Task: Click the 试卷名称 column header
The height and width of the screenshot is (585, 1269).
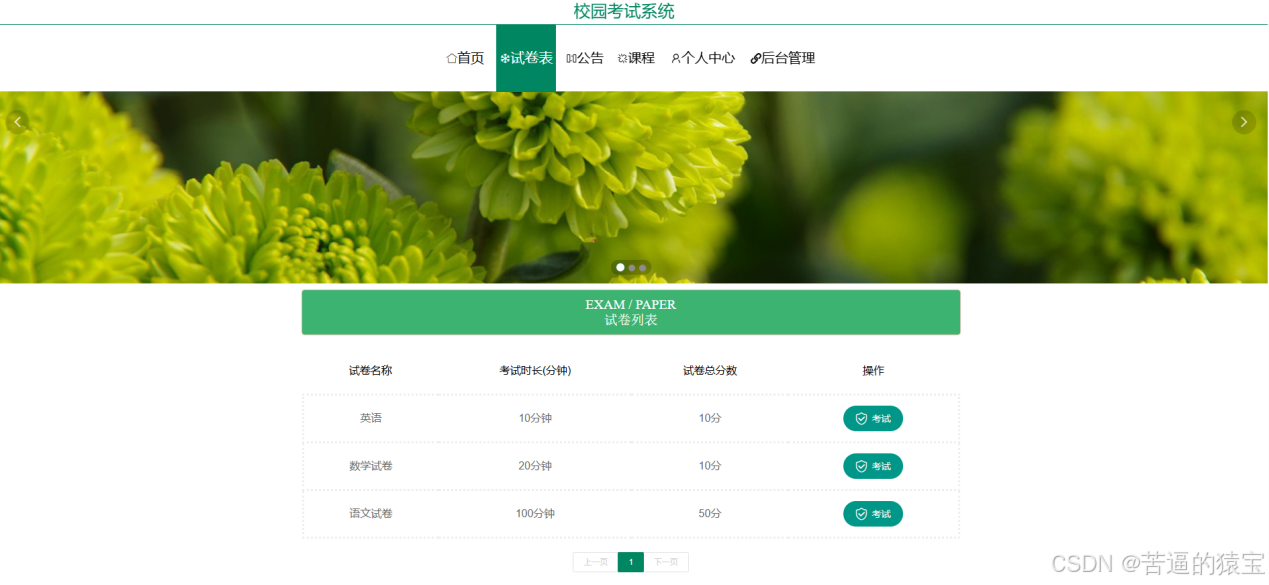Action: tap(371, 371)
